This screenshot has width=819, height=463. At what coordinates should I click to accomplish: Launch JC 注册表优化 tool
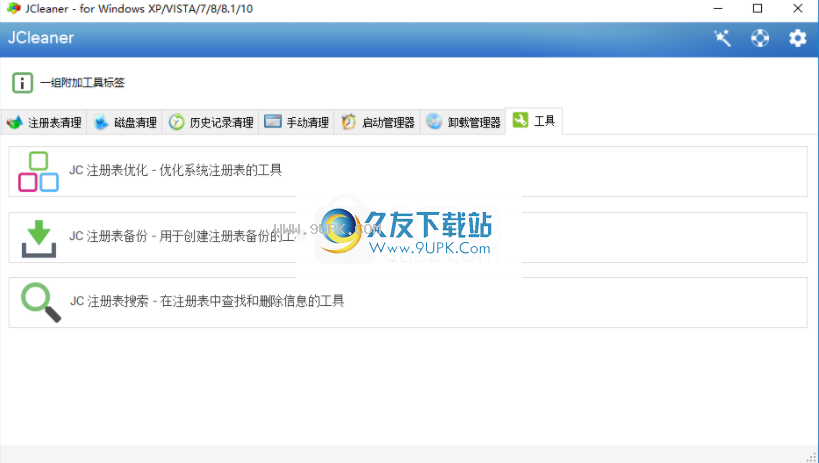[x=408, y=171]
